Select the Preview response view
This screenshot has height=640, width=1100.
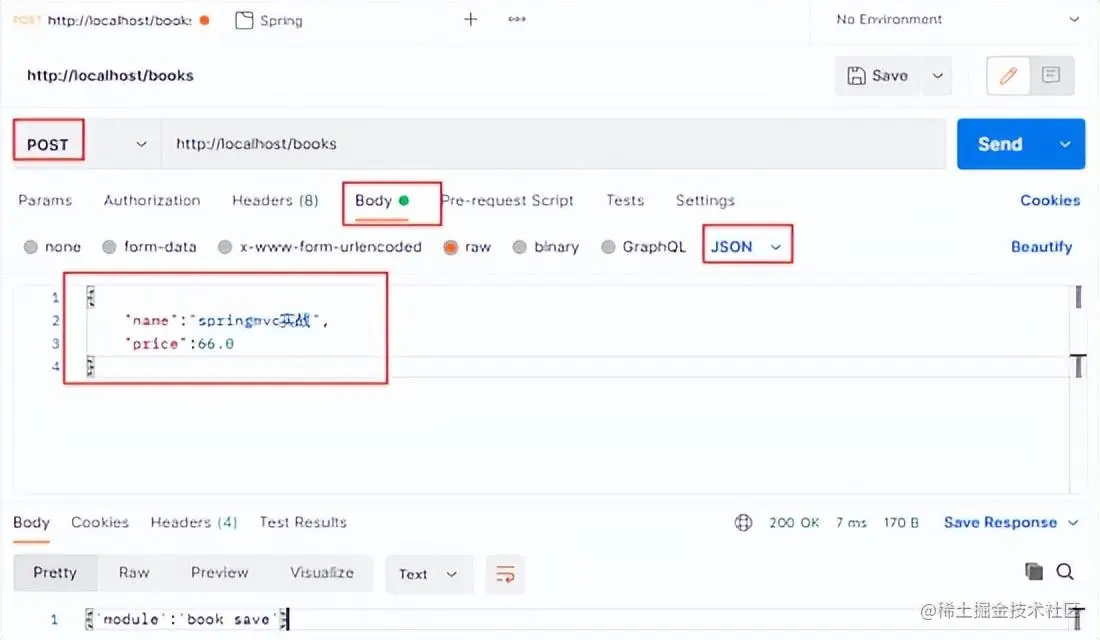pos(220,573)
